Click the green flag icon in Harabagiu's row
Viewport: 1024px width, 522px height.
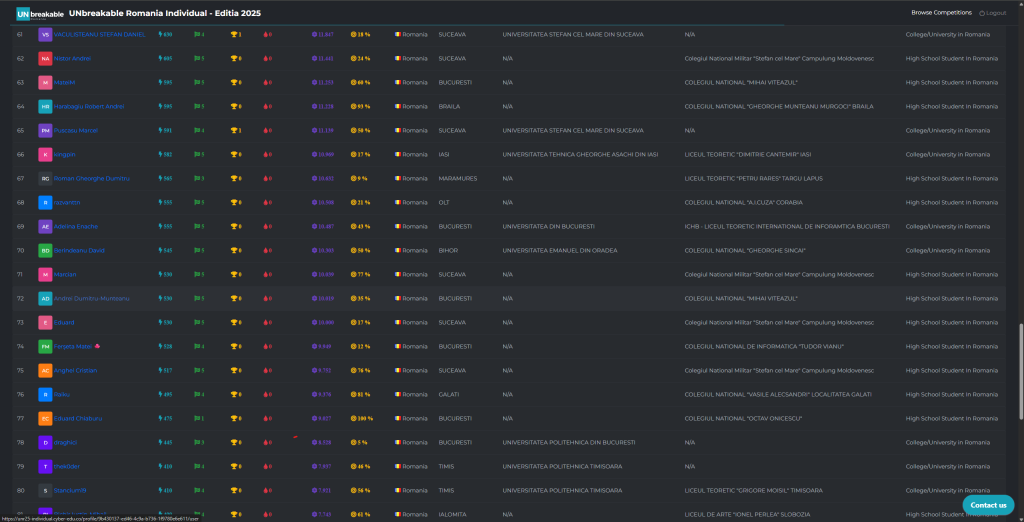pos(196,106)
